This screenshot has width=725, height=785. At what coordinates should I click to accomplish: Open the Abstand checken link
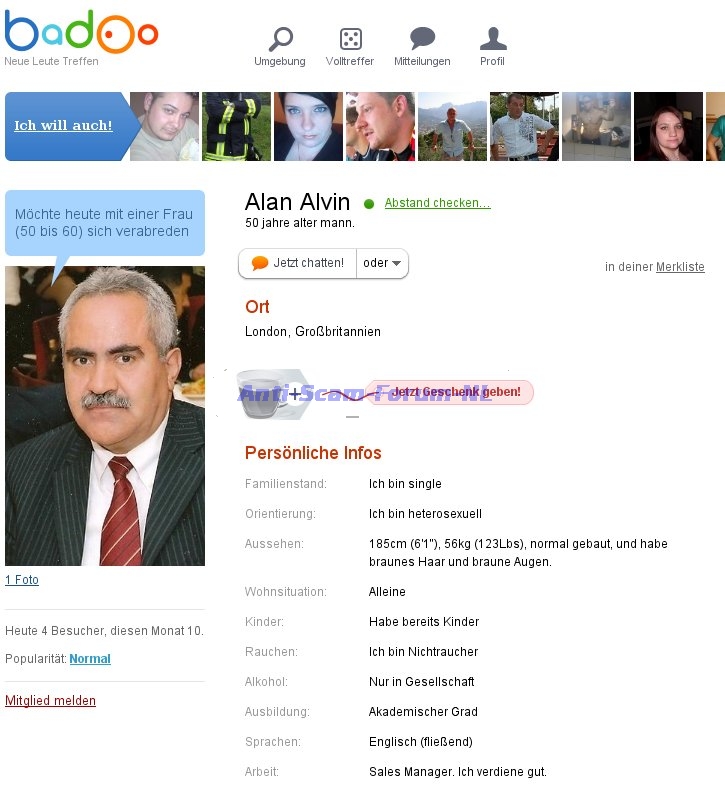(x=438, y=203)
